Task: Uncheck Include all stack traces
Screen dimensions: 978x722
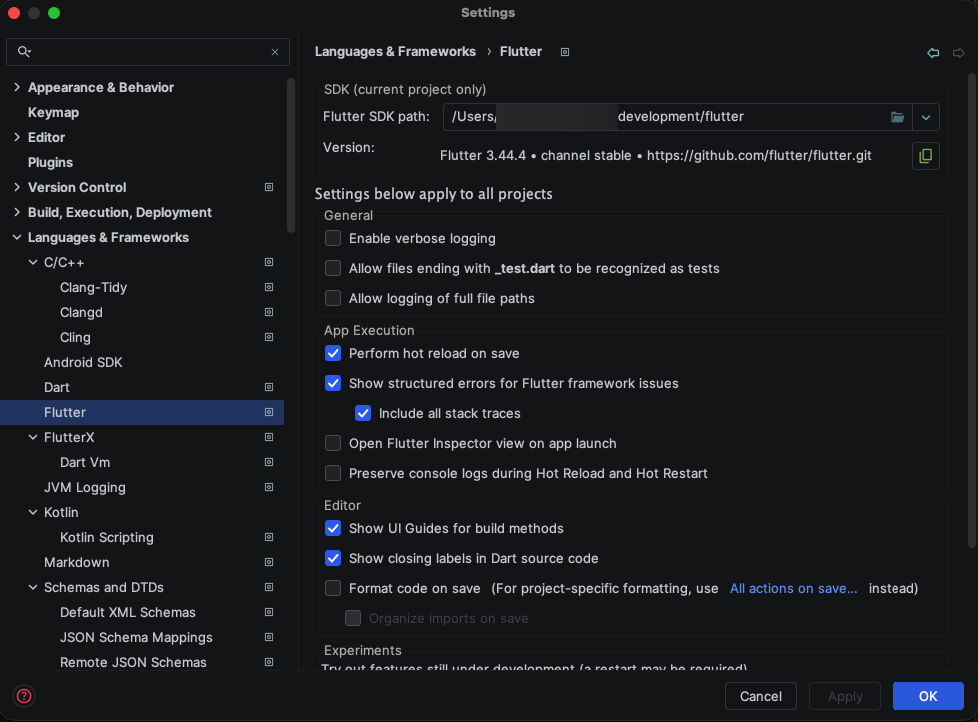Action: [363, 413]
